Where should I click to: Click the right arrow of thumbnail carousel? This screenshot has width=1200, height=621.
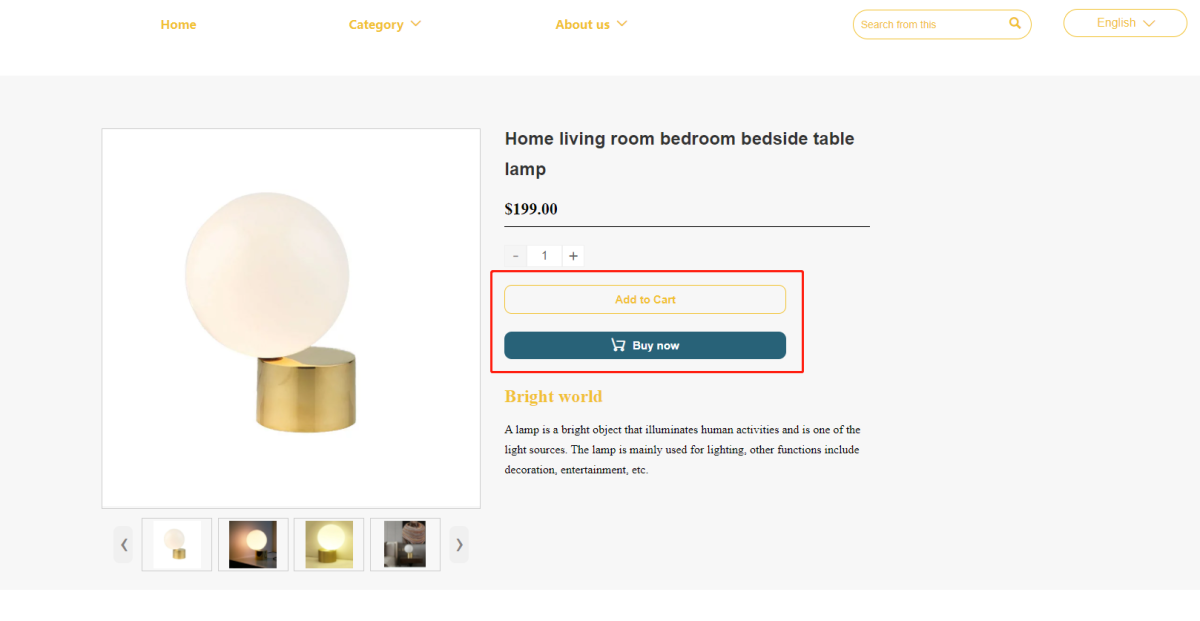coord(459,544)
